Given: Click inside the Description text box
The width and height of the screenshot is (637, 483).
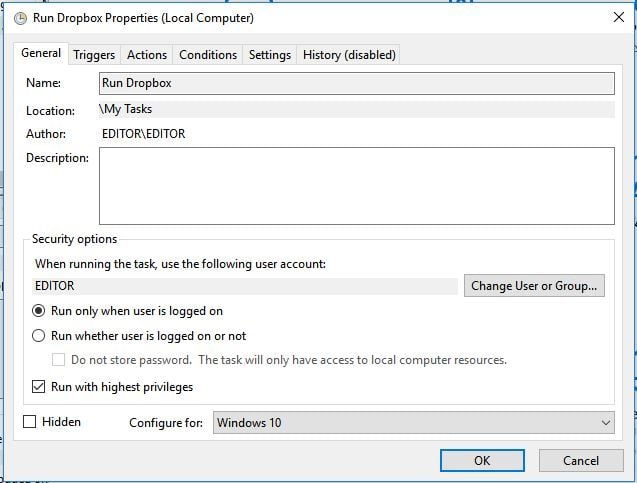Looking at the screenshot, I should (356, 186).
